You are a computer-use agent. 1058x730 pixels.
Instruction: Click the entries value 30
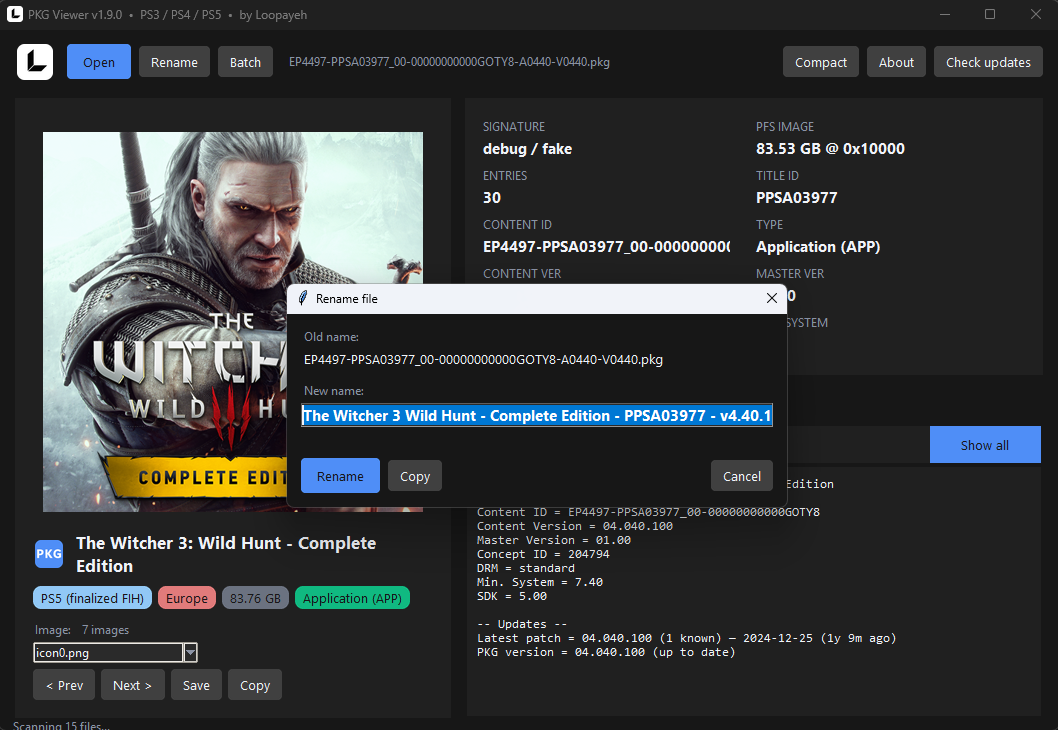pos(492,198)
